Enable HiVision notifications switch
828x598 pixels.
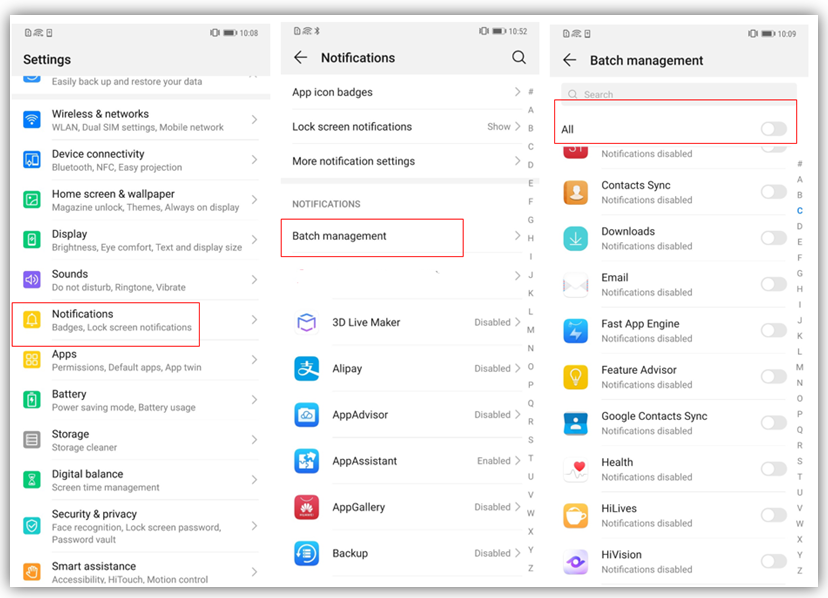[773, 561]
